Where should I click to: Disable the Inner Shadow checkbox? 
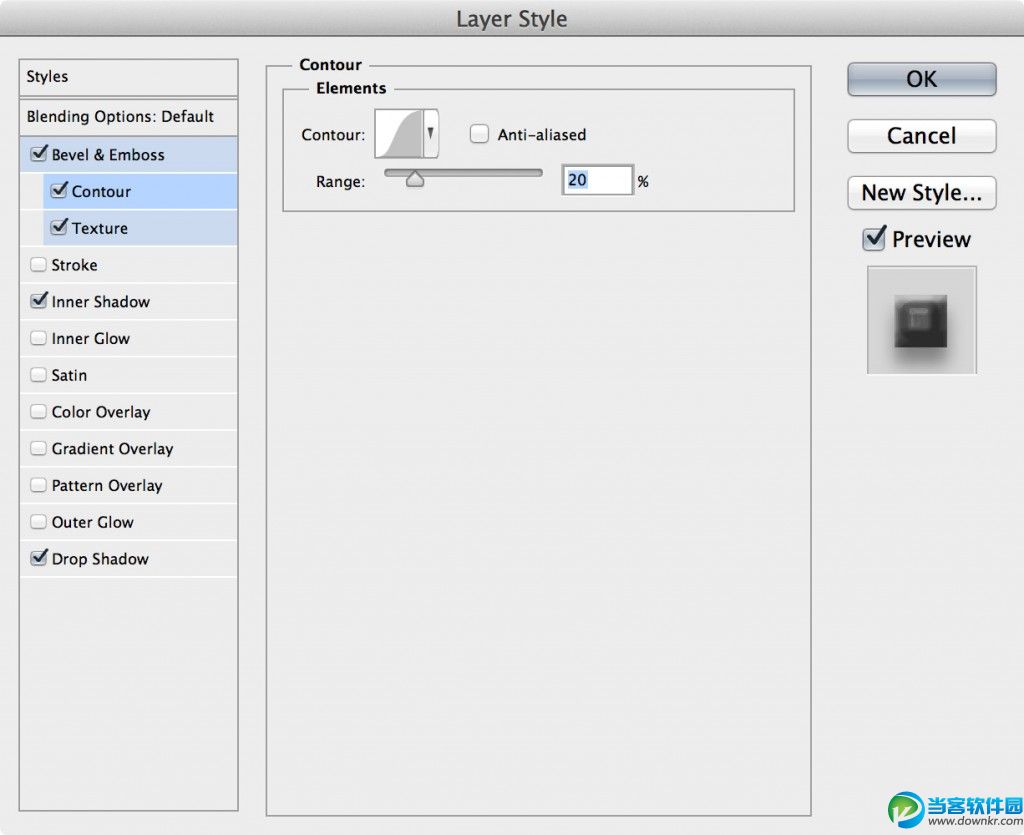39,301
